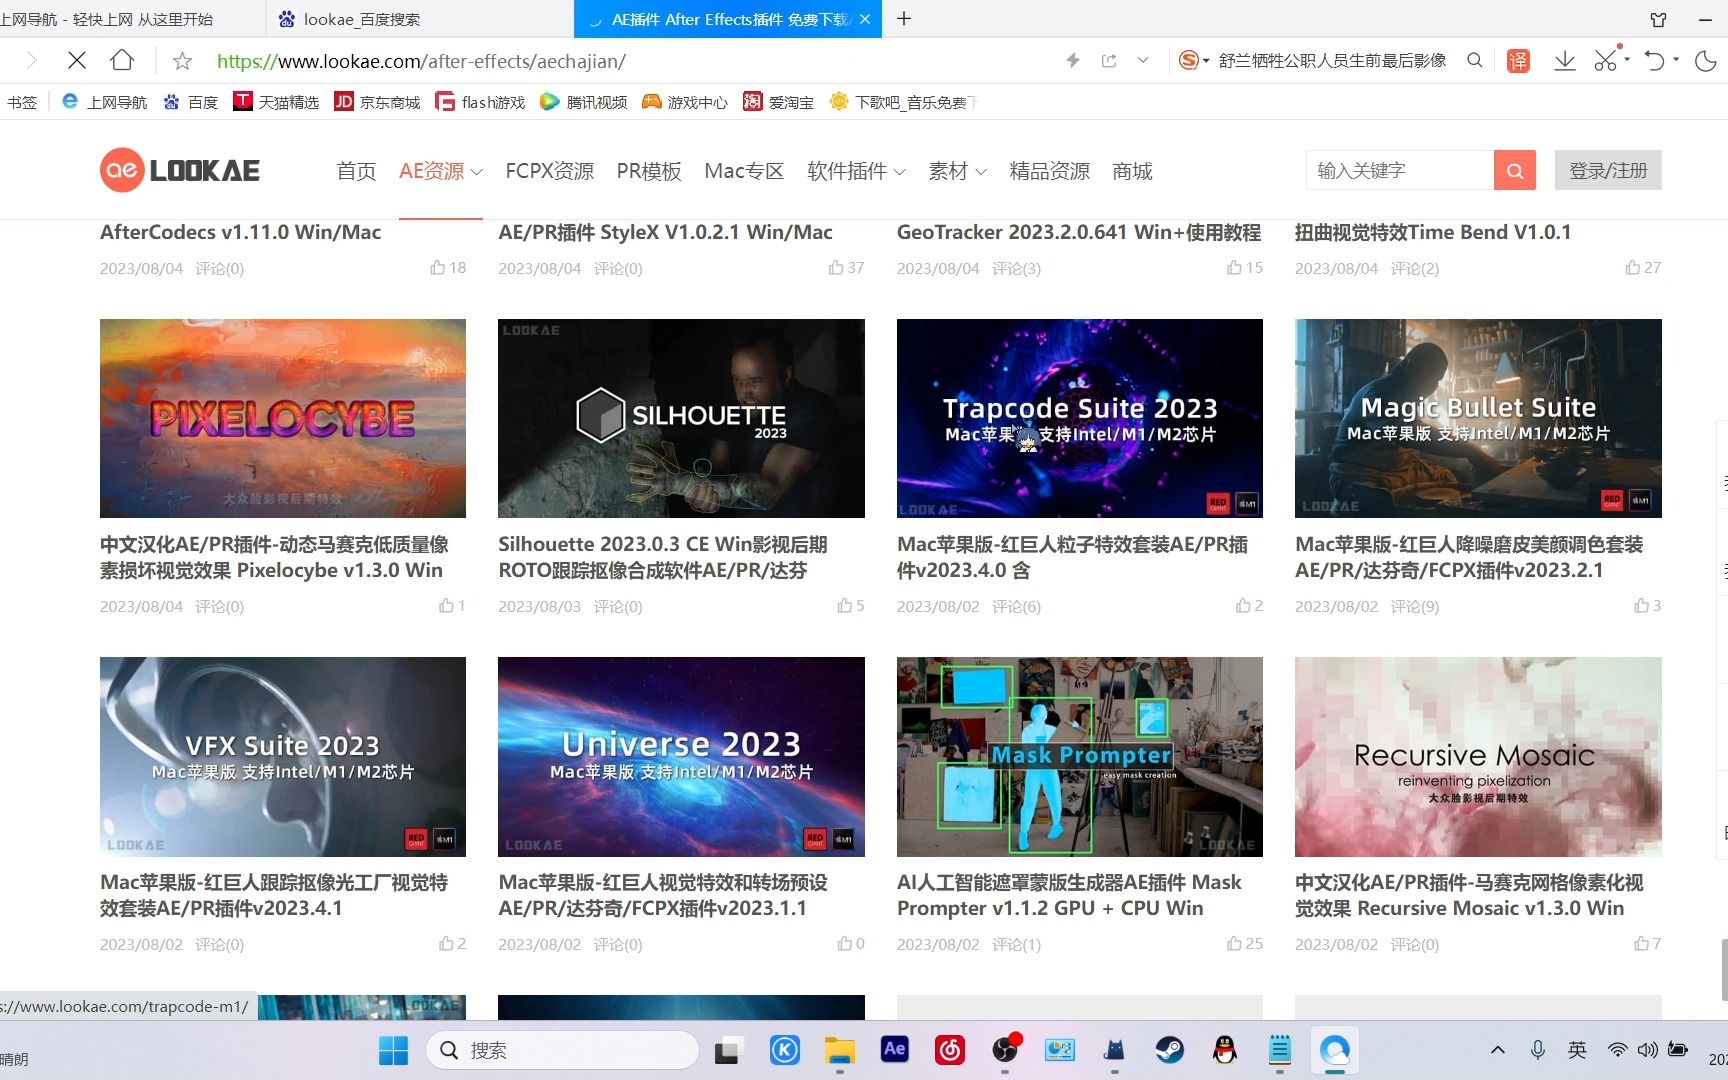This screenshot has height=1080, width=1728.
Task: Open the Pixelocybe thumbnail
Action: tap(283, 418)
